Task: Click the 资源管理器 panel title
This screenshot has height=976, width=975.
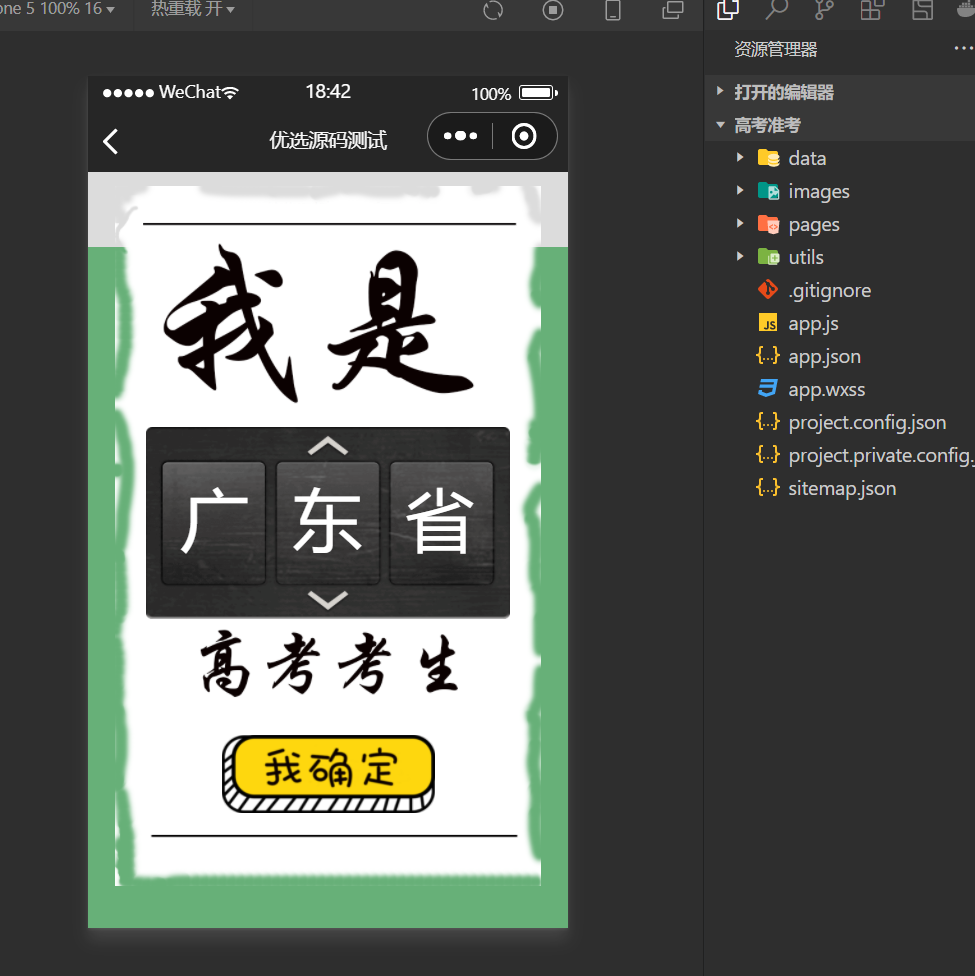Action: click(776, 49)
